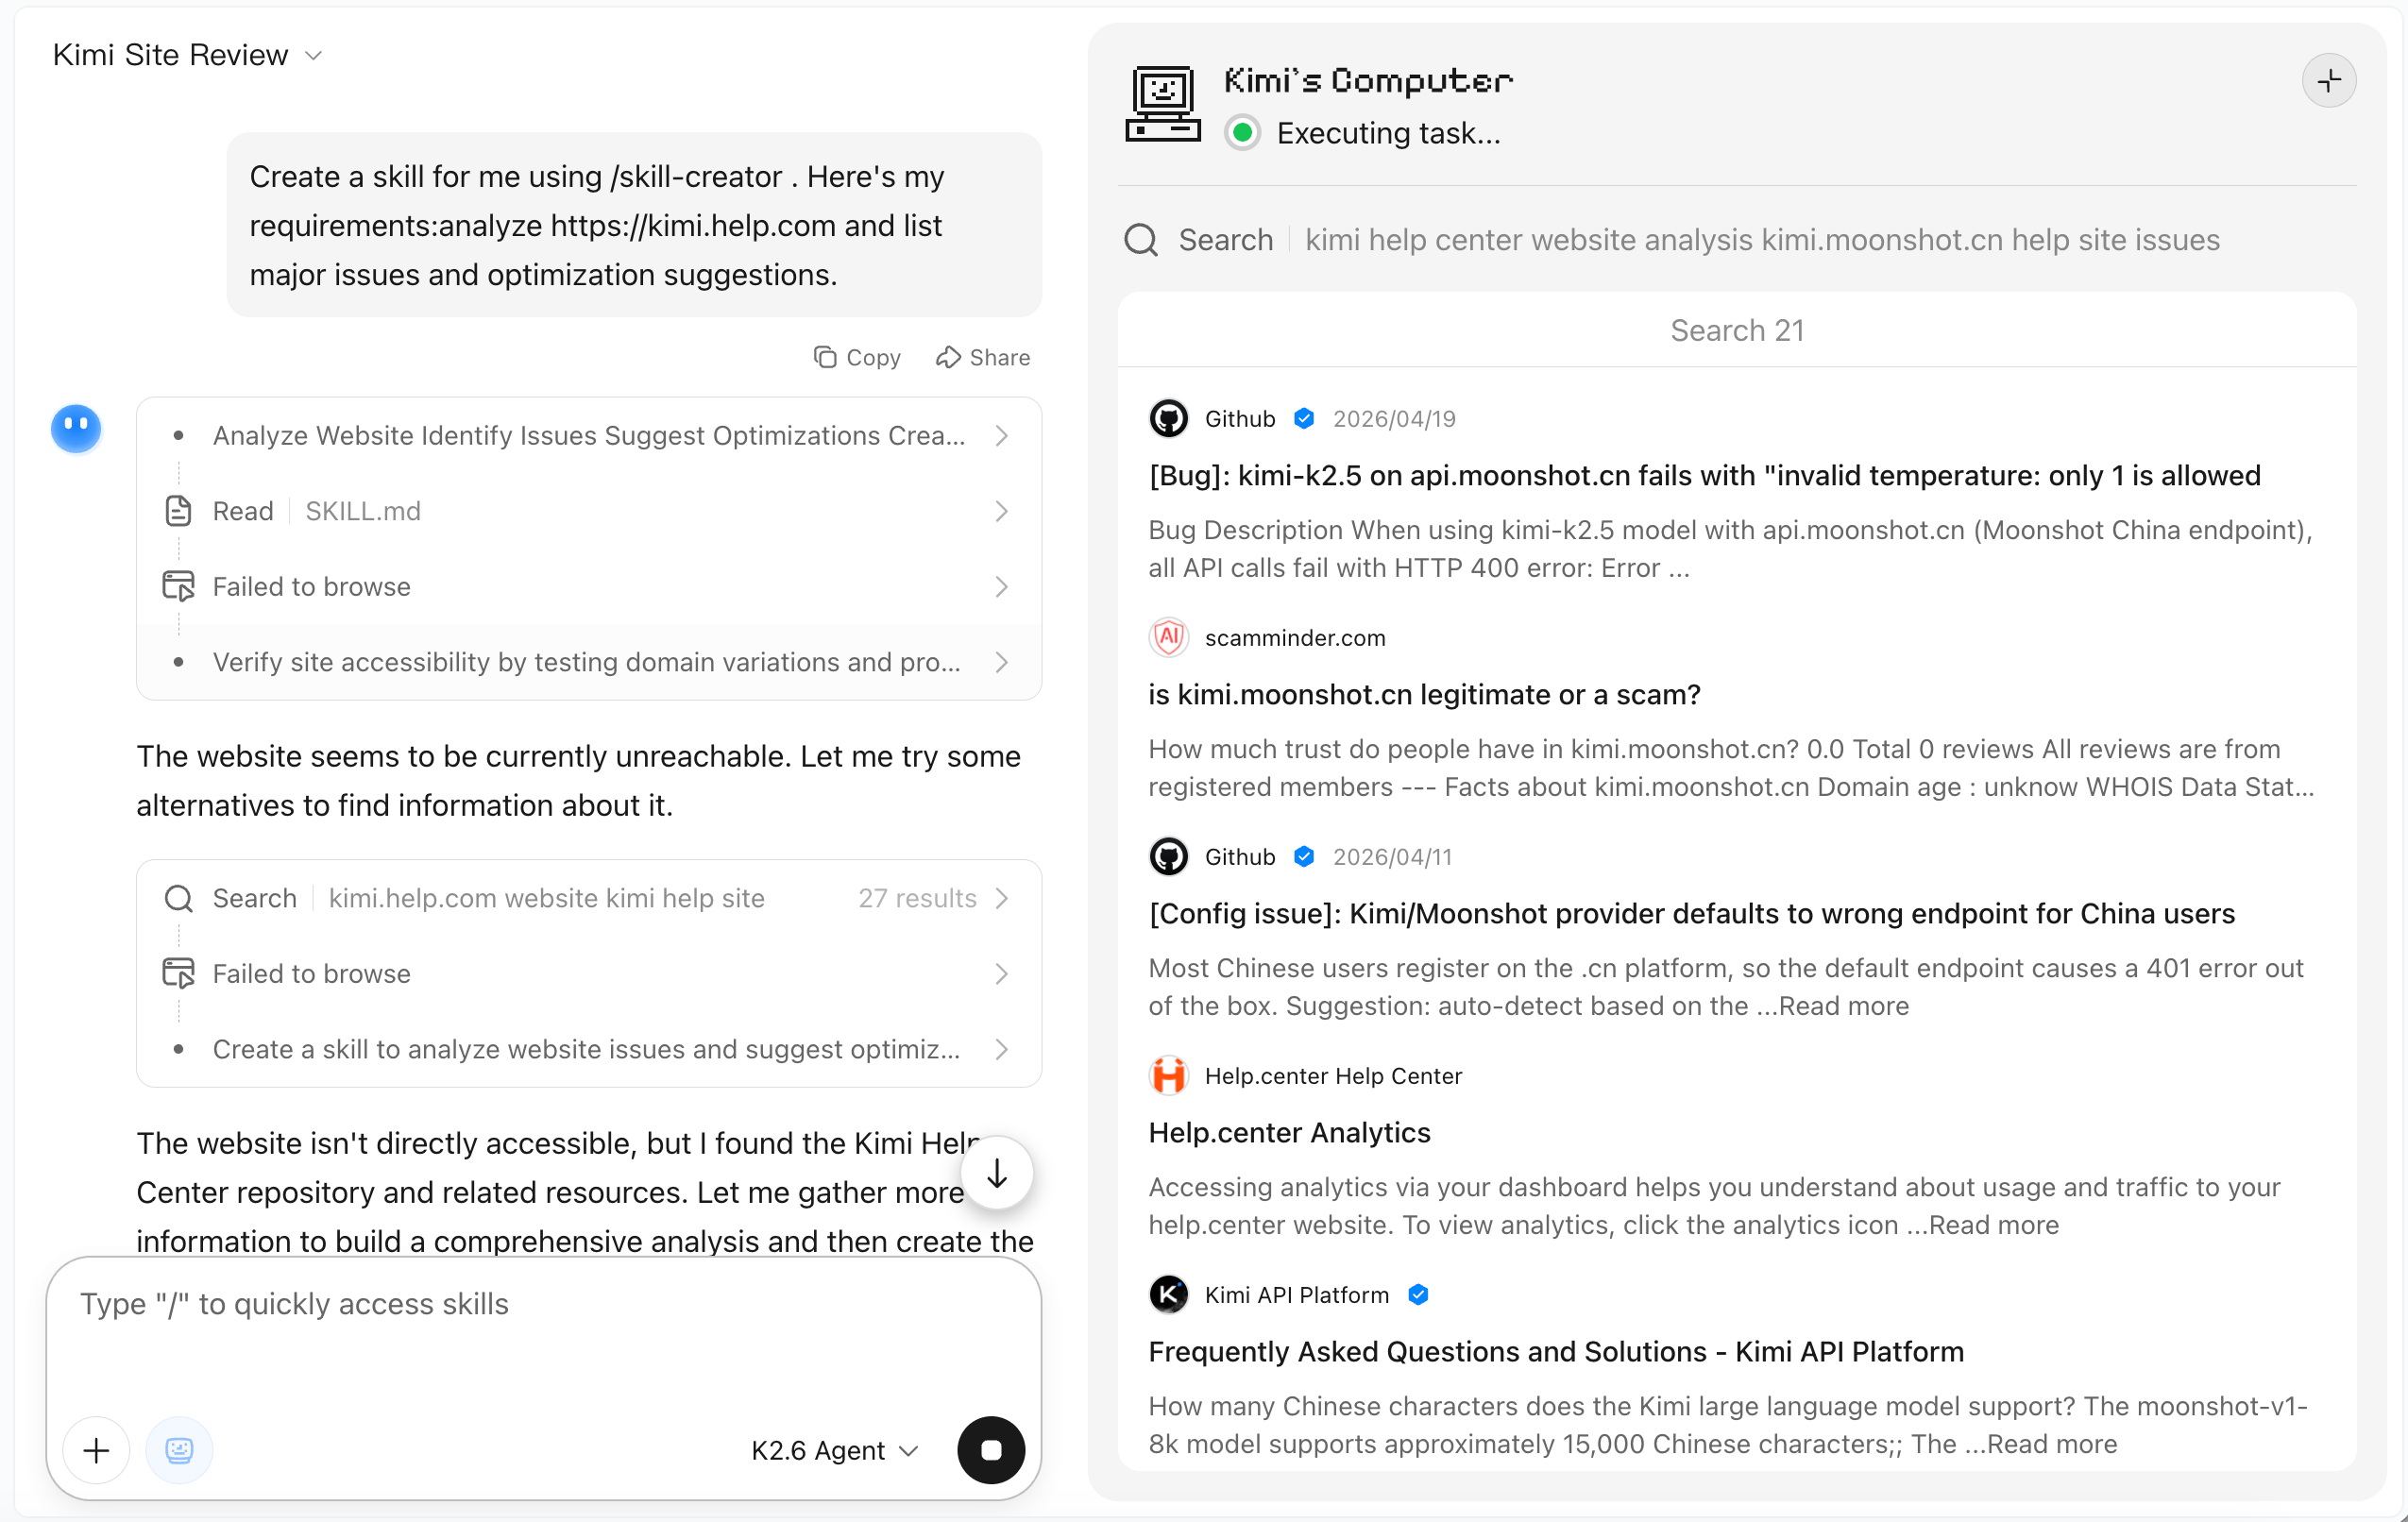Open the 'is kimi.moonshot.cn legitimate or a scam?' result
The image size is (2408, 1522).
coord(1424,694)
